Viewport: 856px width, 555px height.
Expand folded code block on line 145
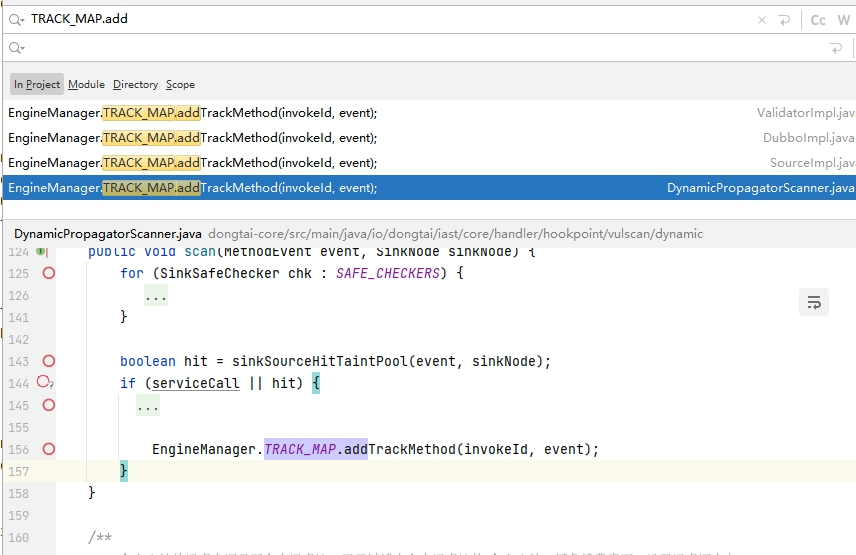(148, 406)
